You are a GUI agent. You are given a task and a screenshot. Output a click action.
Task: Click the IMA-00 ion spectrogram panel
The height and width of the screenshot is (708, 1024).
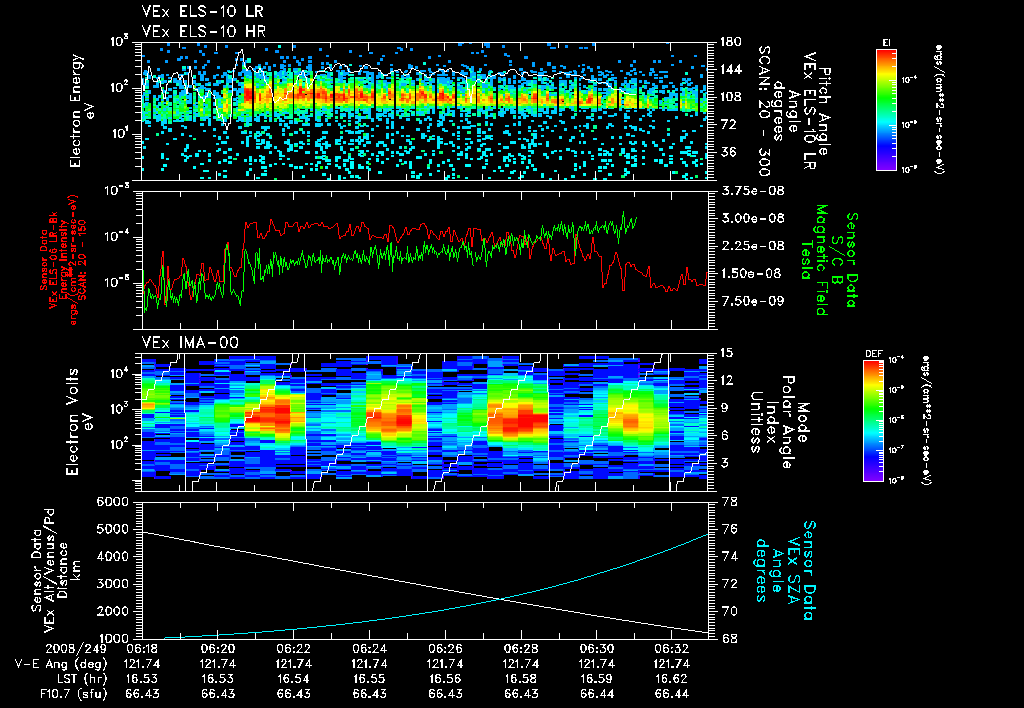tap(424, 422)
